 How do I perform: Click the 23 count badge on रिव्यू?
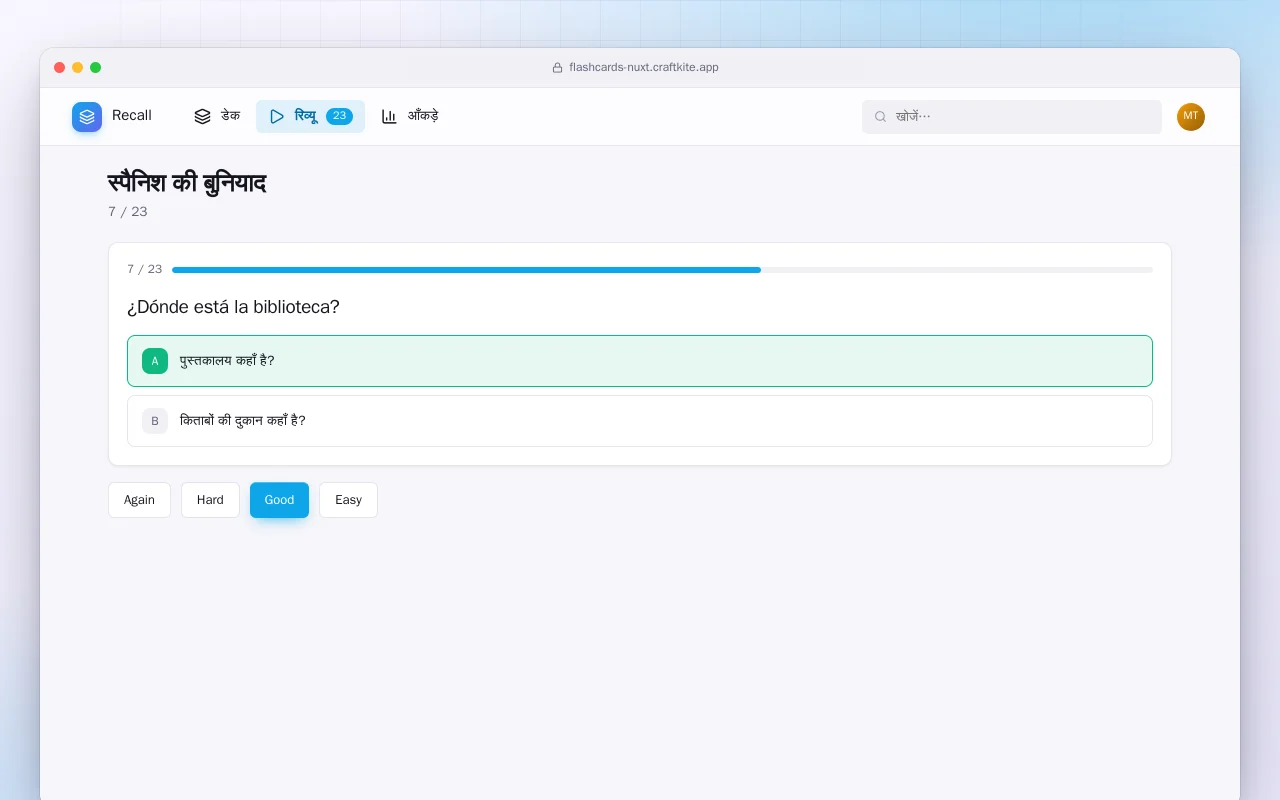click(339, 116)
